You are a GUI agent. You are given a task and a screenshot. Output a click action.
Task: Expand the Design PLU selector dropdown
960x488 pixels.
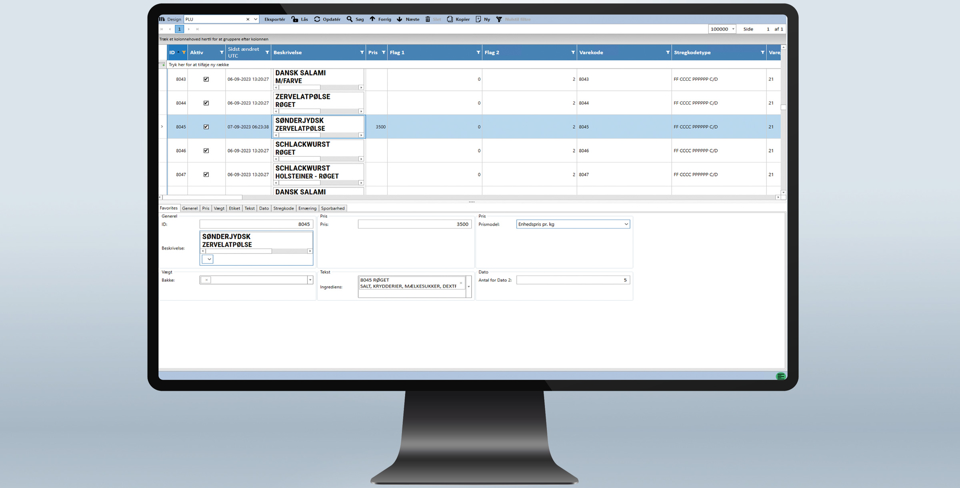pyautogui.click(x=256, y=19)
